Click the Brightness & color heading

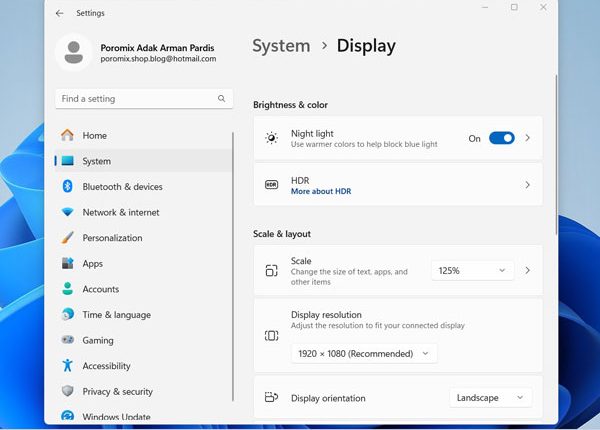tap(290, 105)
